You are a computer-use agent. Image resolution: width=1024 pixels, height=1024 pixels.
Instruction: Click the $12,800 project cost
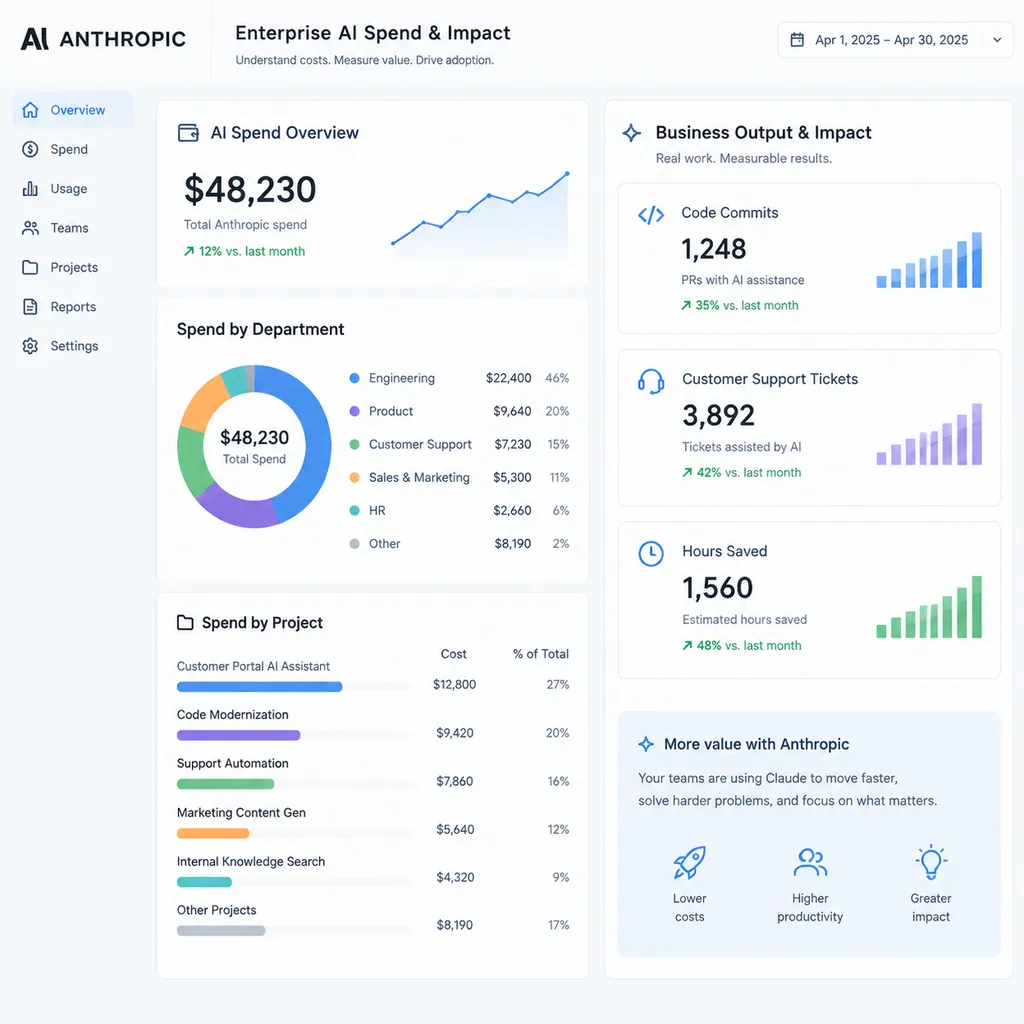[x=455, y=684]
